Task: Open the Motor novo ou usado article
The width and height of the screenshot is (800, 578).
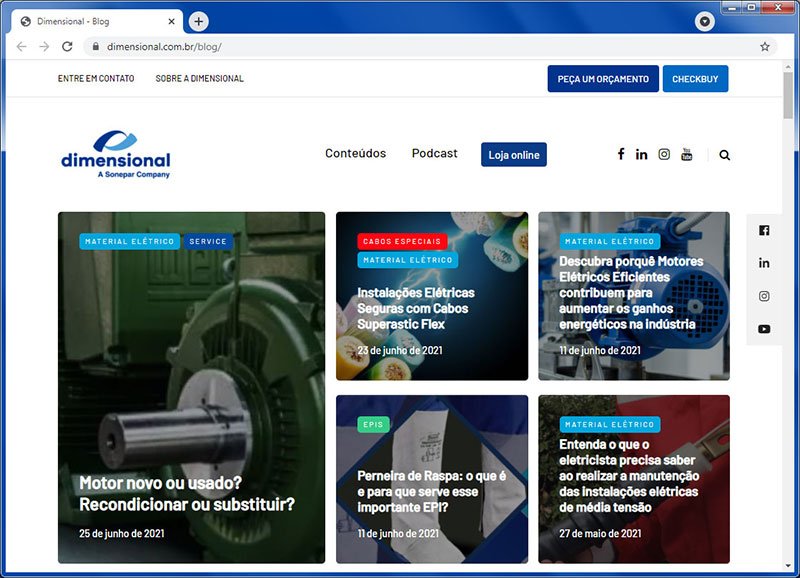Action: [x=187, y=494]
